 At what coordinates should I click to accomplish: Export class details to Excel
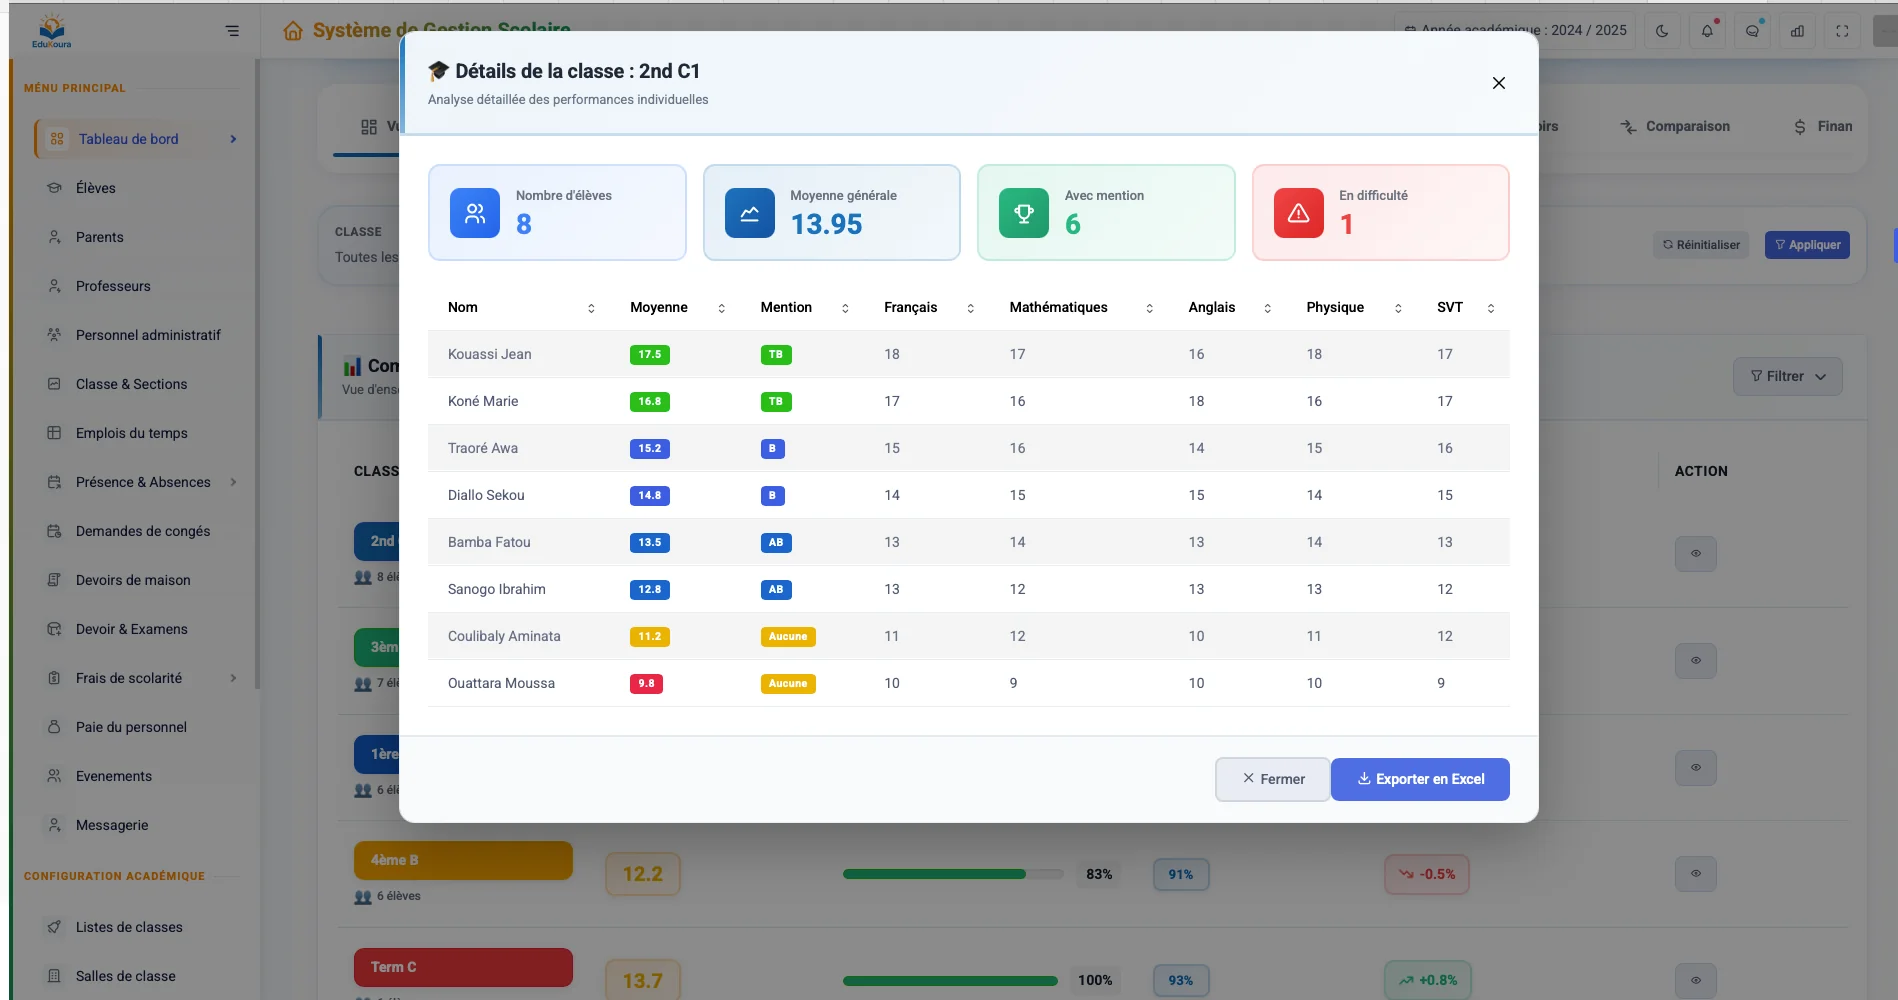(x=1419, y=779)
